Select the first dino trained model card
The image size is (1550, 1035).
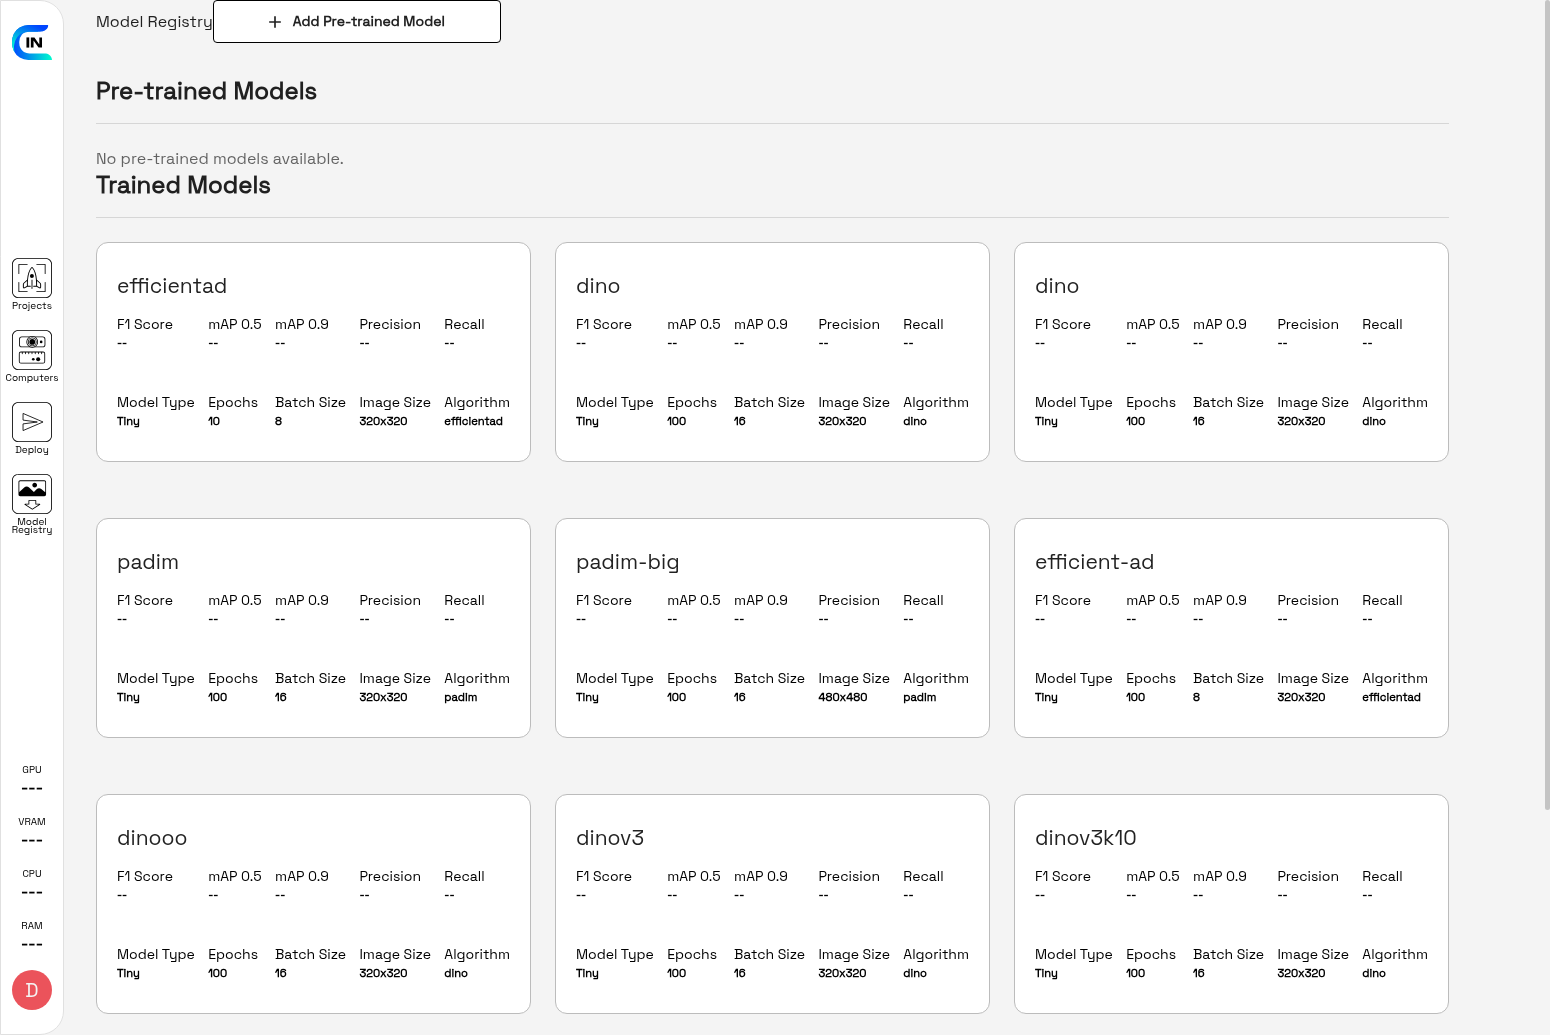(772, 352)
